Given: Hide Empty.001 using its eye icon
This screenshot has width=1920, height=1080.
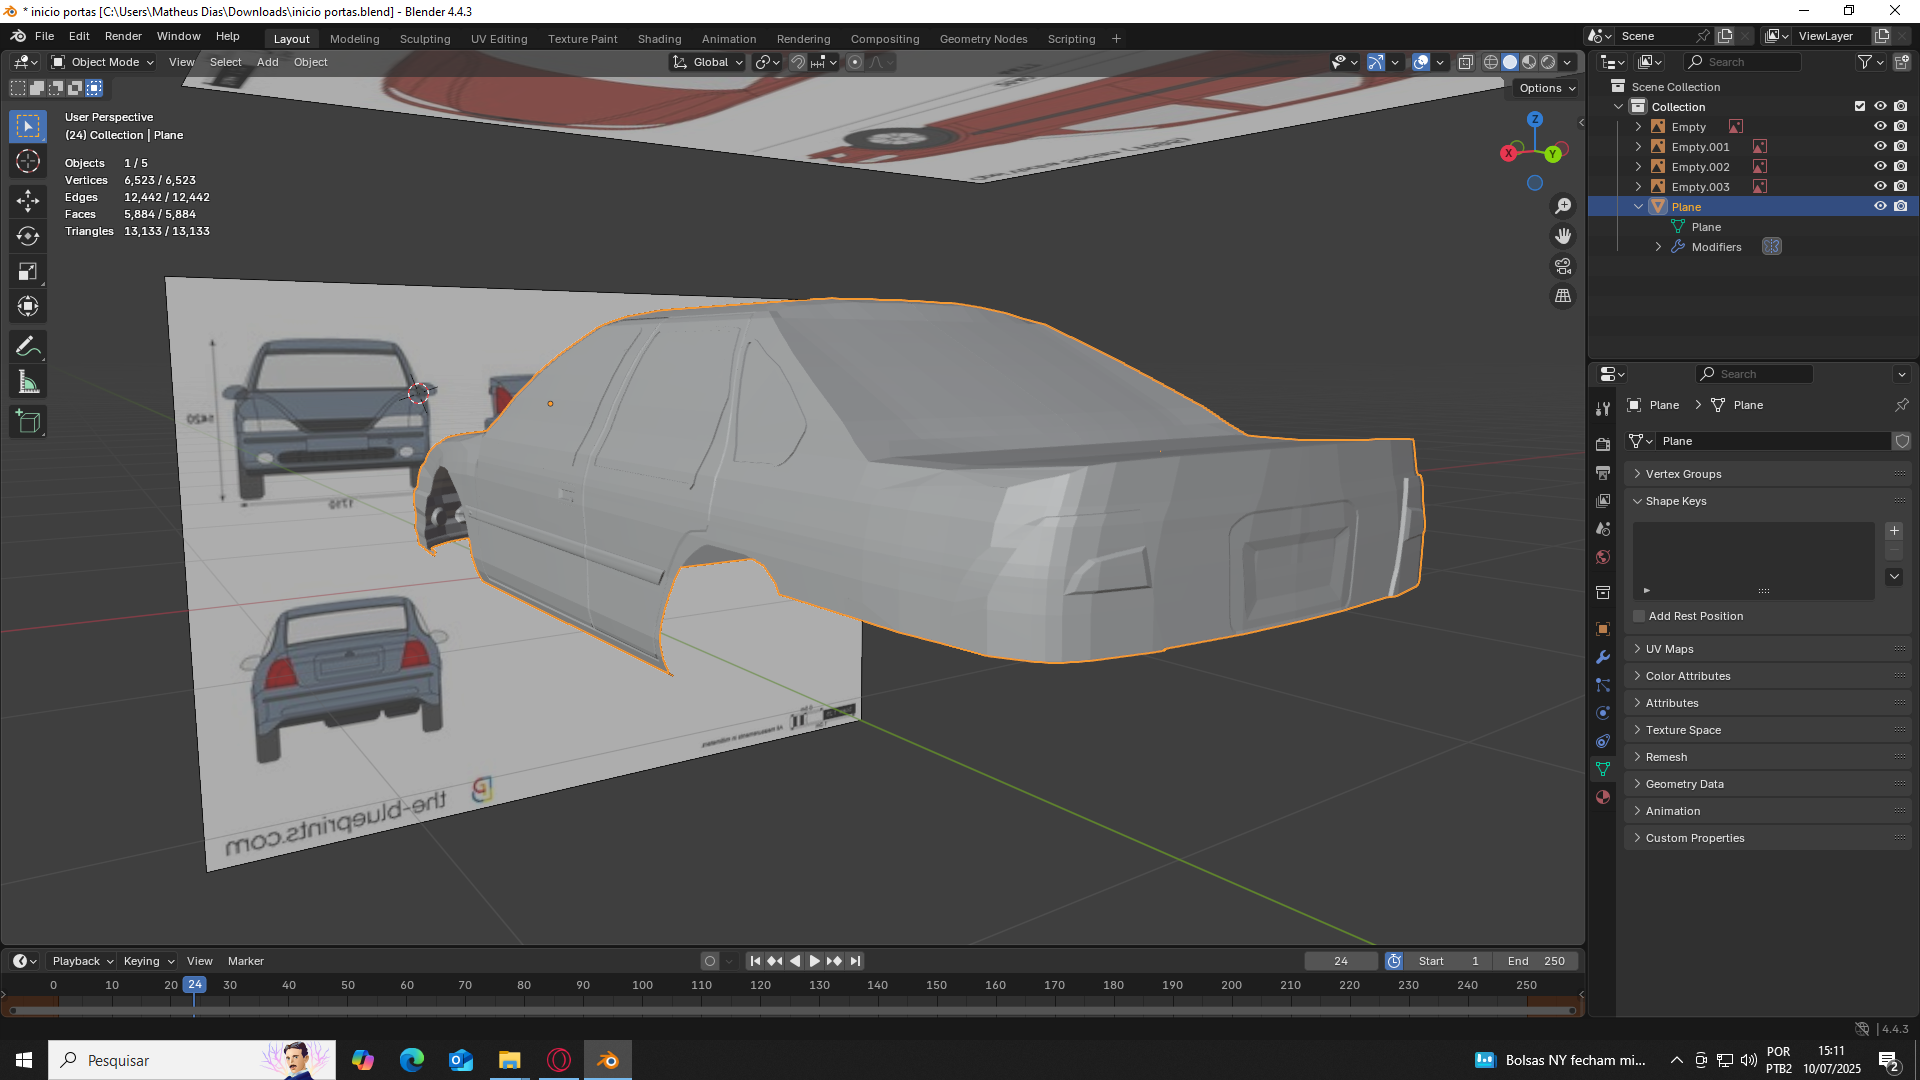Looking at the screenshot, I should [1879, 147].
